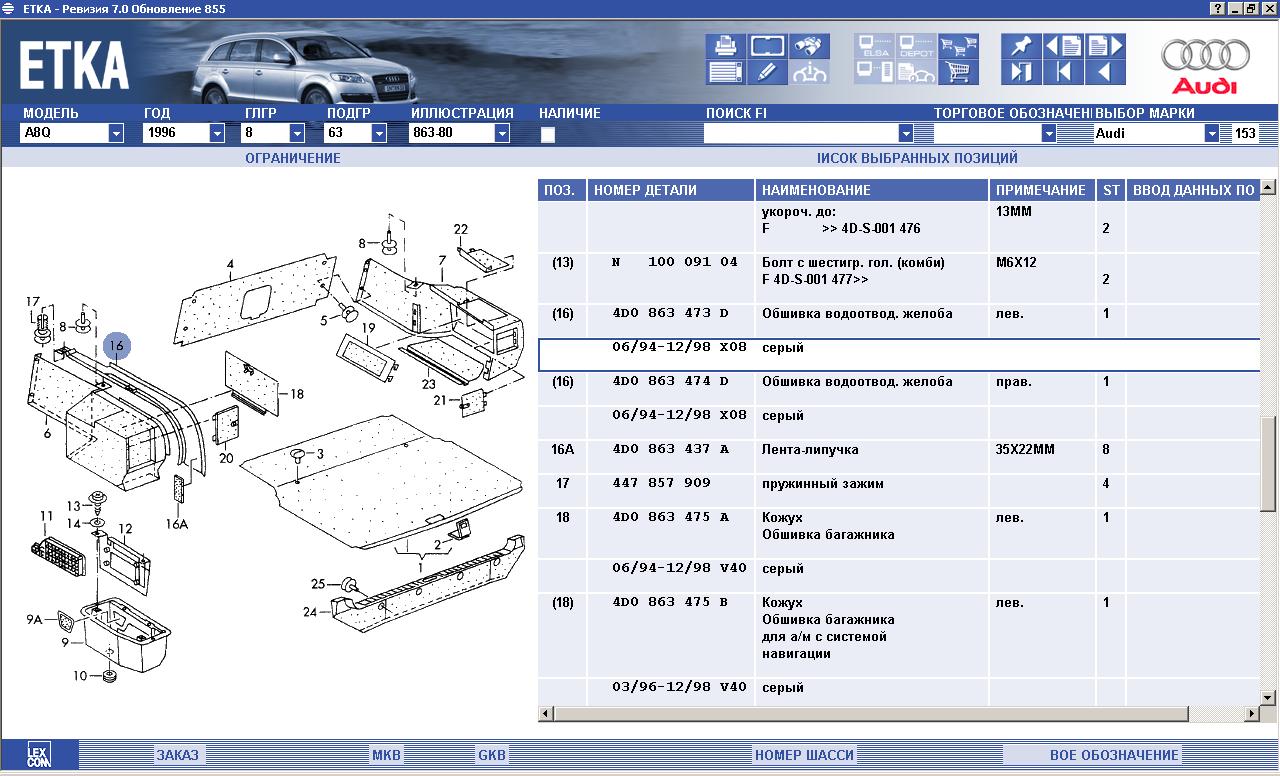Click the pencil edit icon

coord(767,72)
